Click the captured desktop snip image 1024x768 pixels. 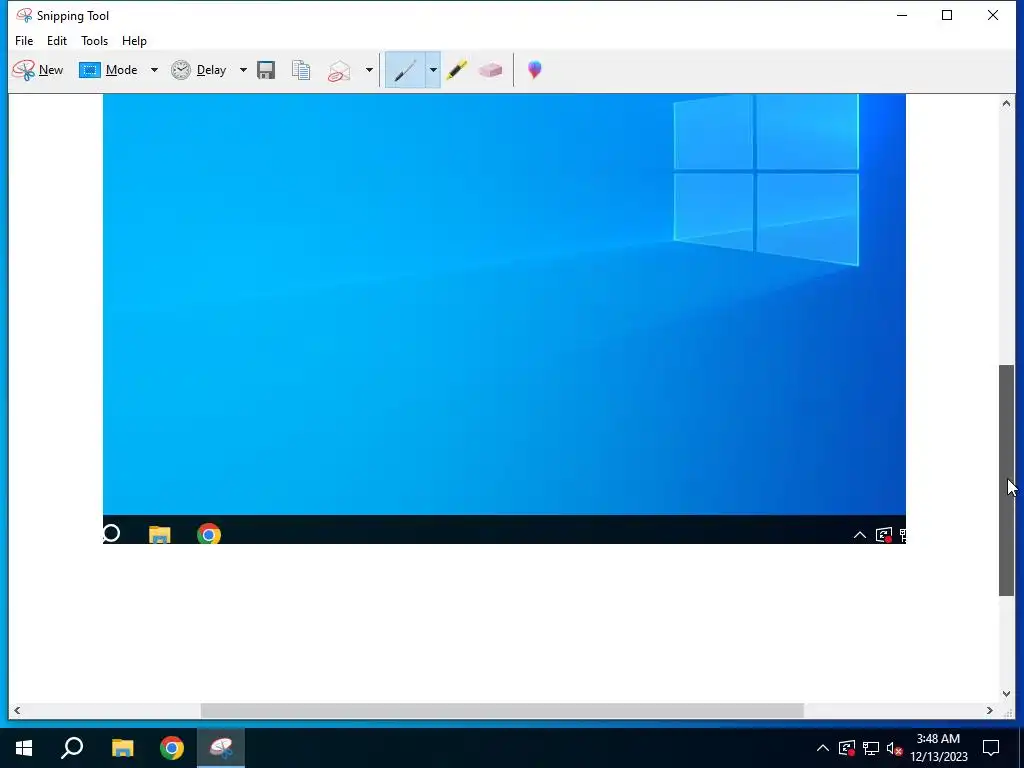tap(504, 319)
